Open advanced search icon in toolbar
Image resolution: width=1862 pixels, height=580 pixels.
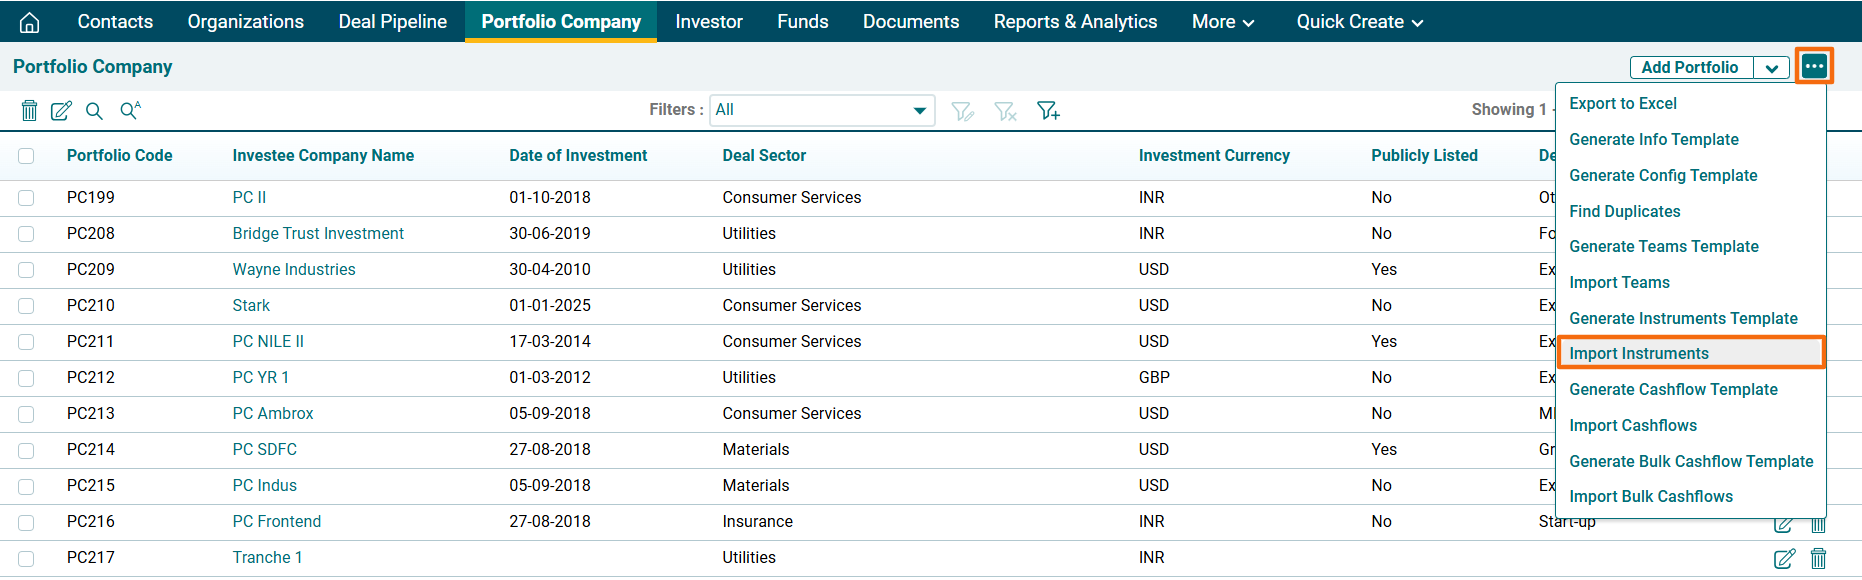130,110
